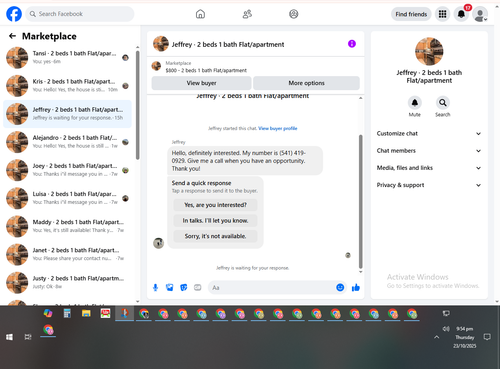Screen dimensions: 500x369
Task: Open the Kris conversation
Action: (67, 86)
